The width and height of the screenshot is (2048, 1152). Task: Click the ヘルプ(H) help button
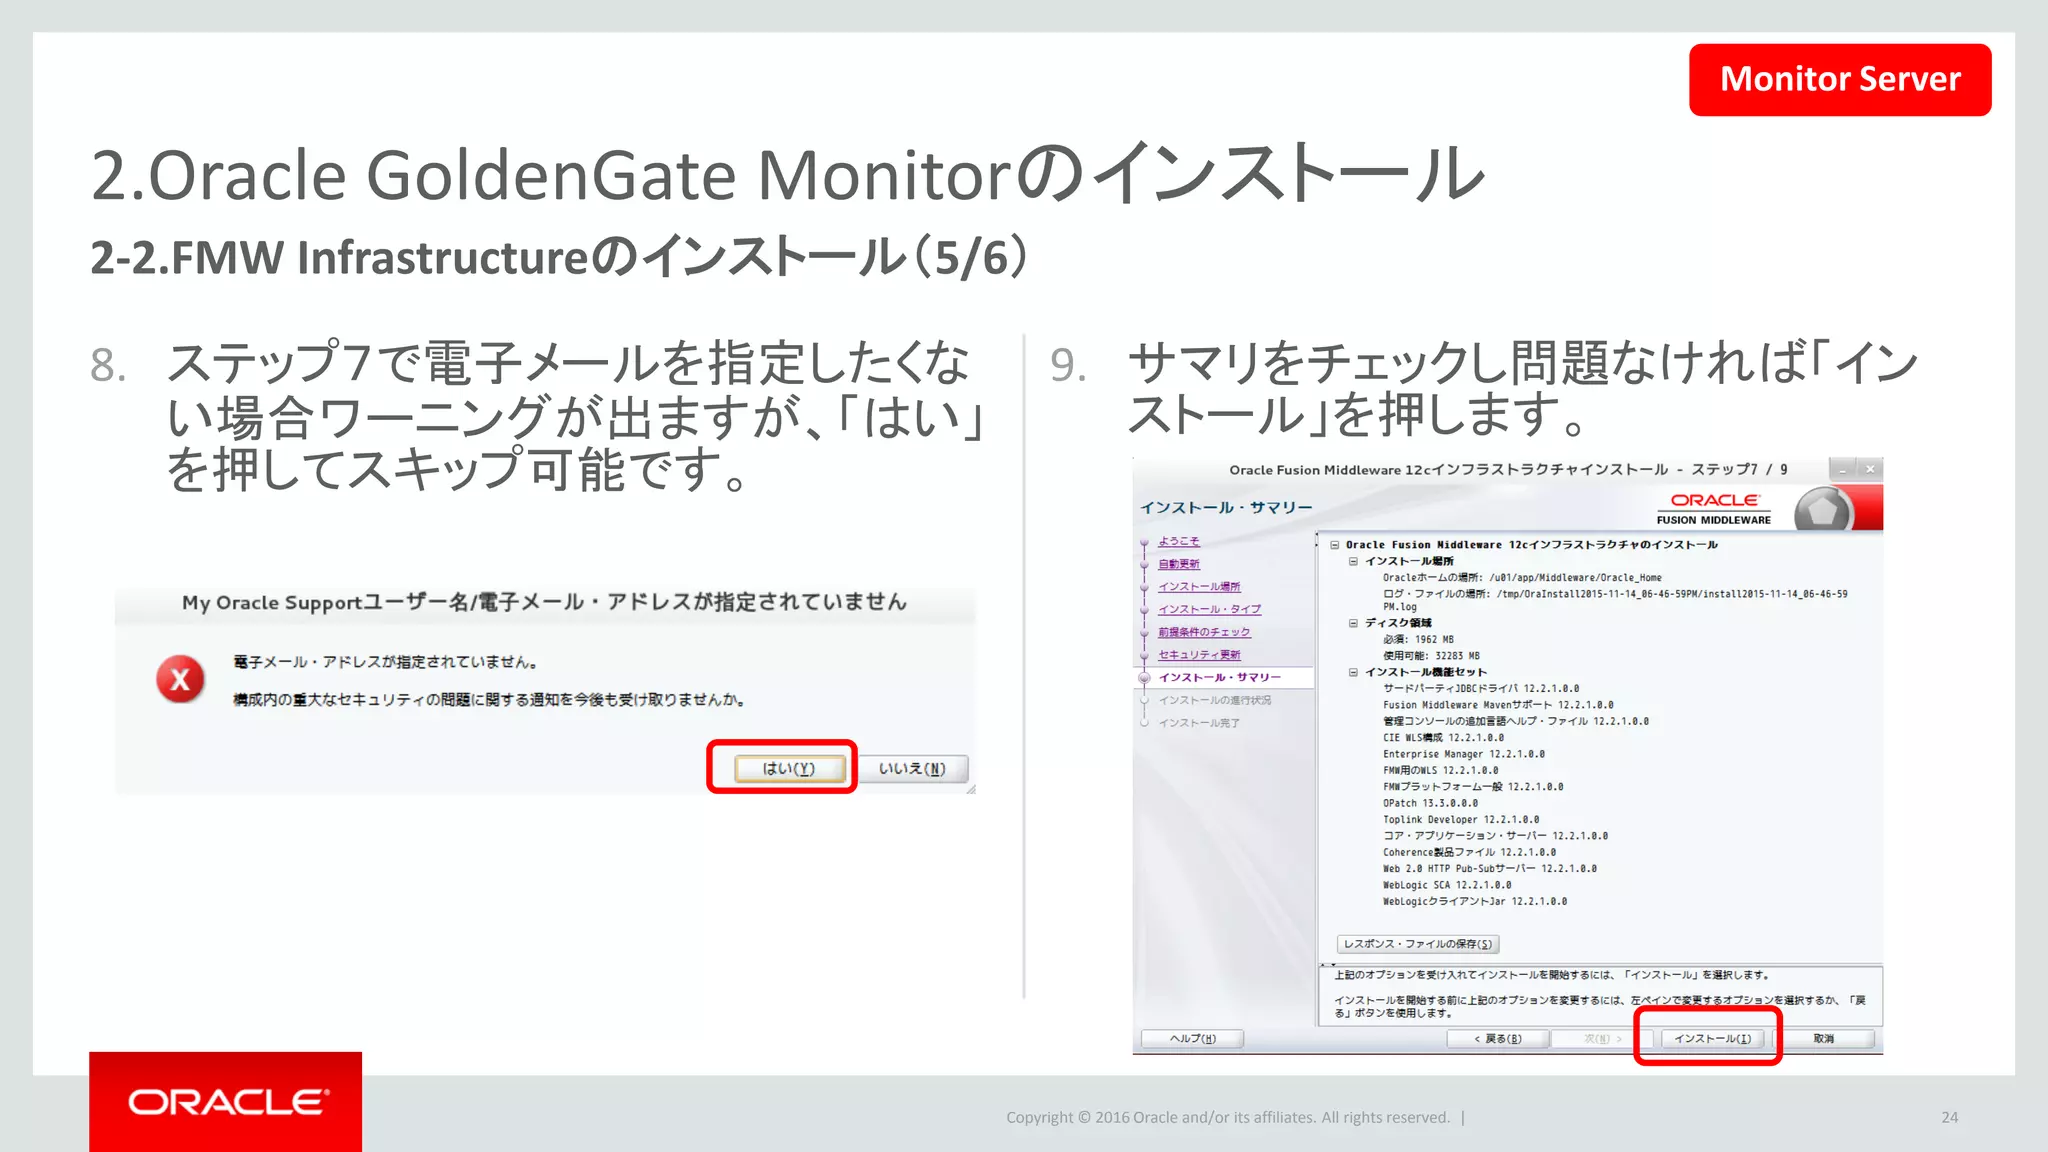(1192, 1038)
